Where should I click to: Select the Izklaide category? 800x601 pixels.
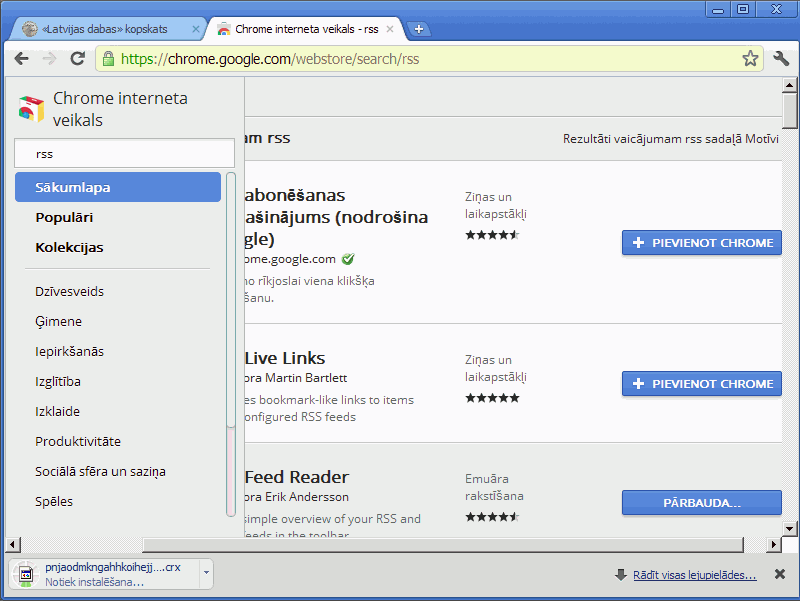tap(57, 411)
